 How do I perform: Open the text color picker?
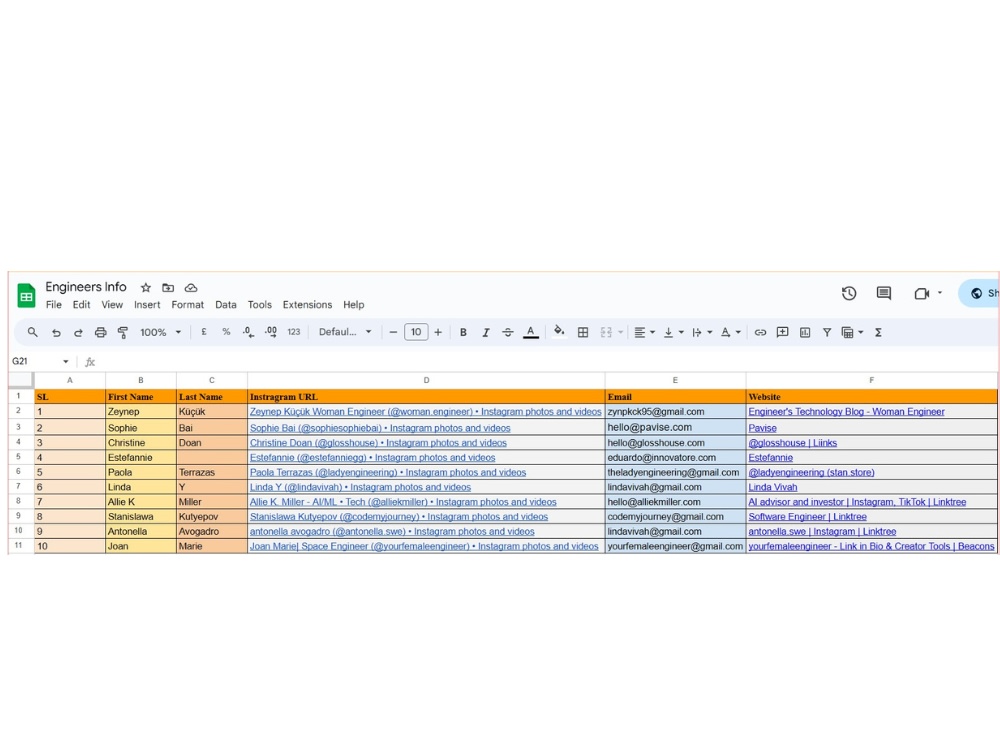coord(531,332)
